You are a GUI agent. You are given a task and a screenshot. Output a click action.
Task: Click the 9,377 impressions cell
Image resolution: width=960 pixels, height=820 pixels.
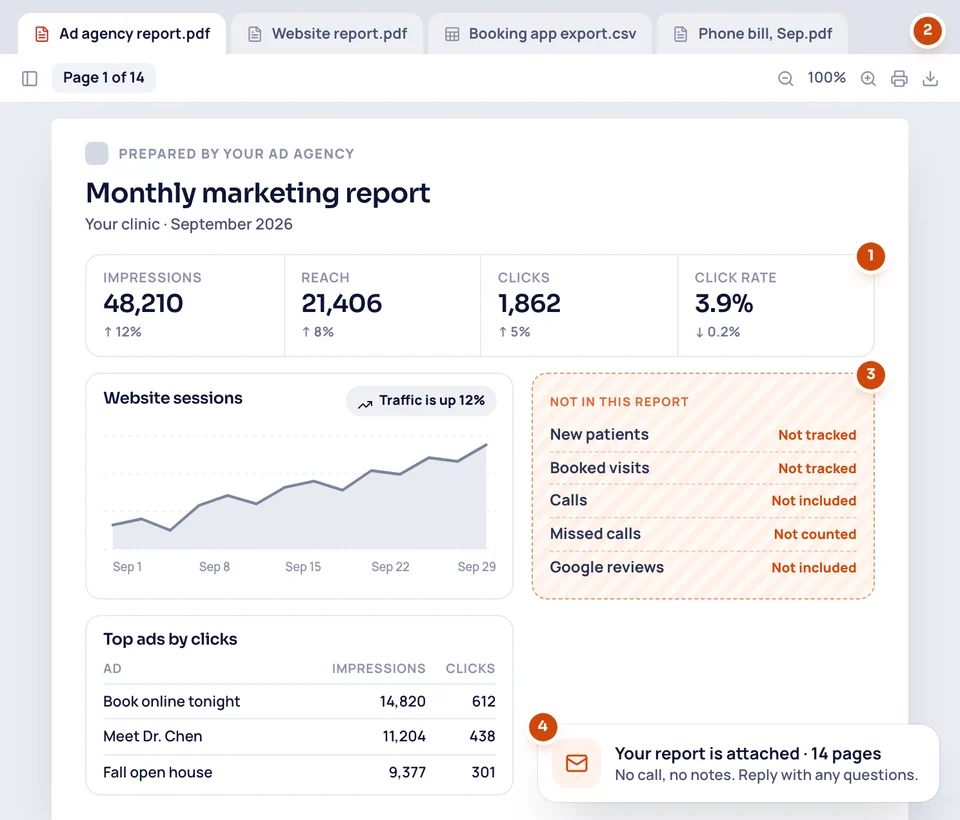pyautogui.click(x=407, y=773)
